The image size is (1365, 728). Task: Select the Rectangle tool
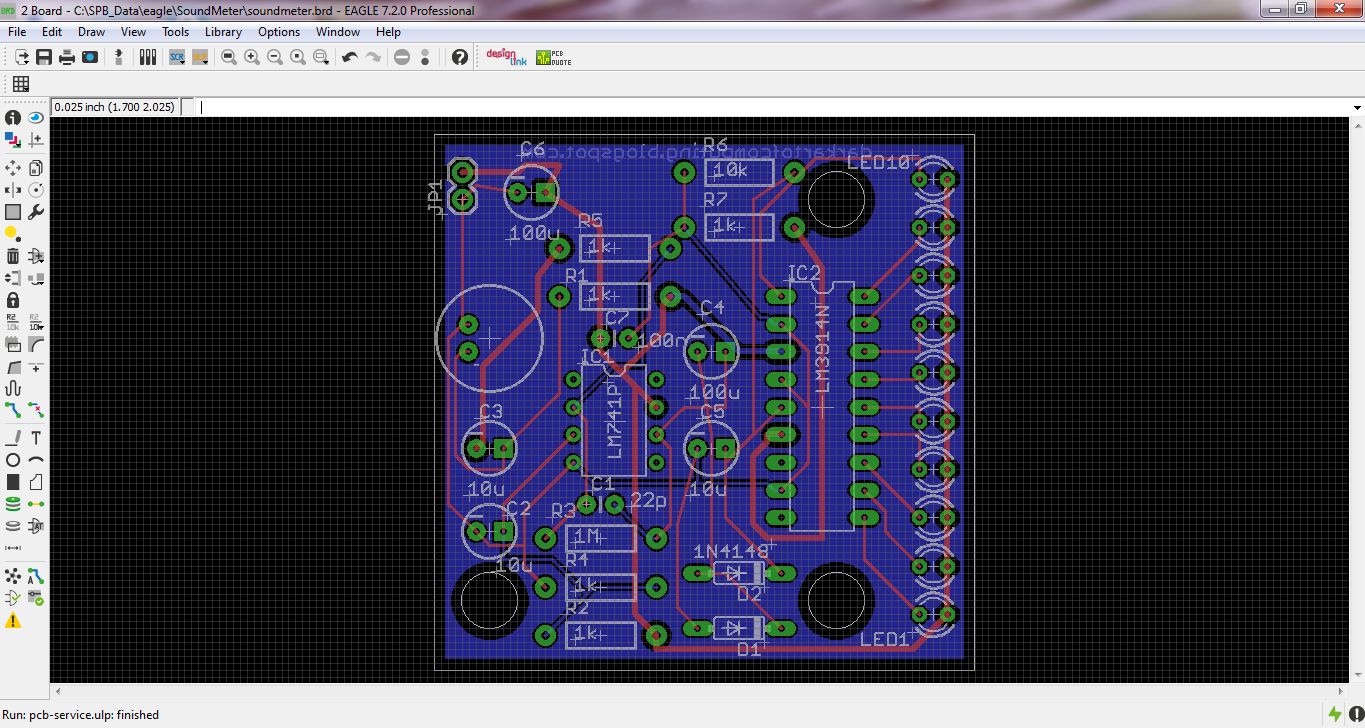click(x=13, y=482)
